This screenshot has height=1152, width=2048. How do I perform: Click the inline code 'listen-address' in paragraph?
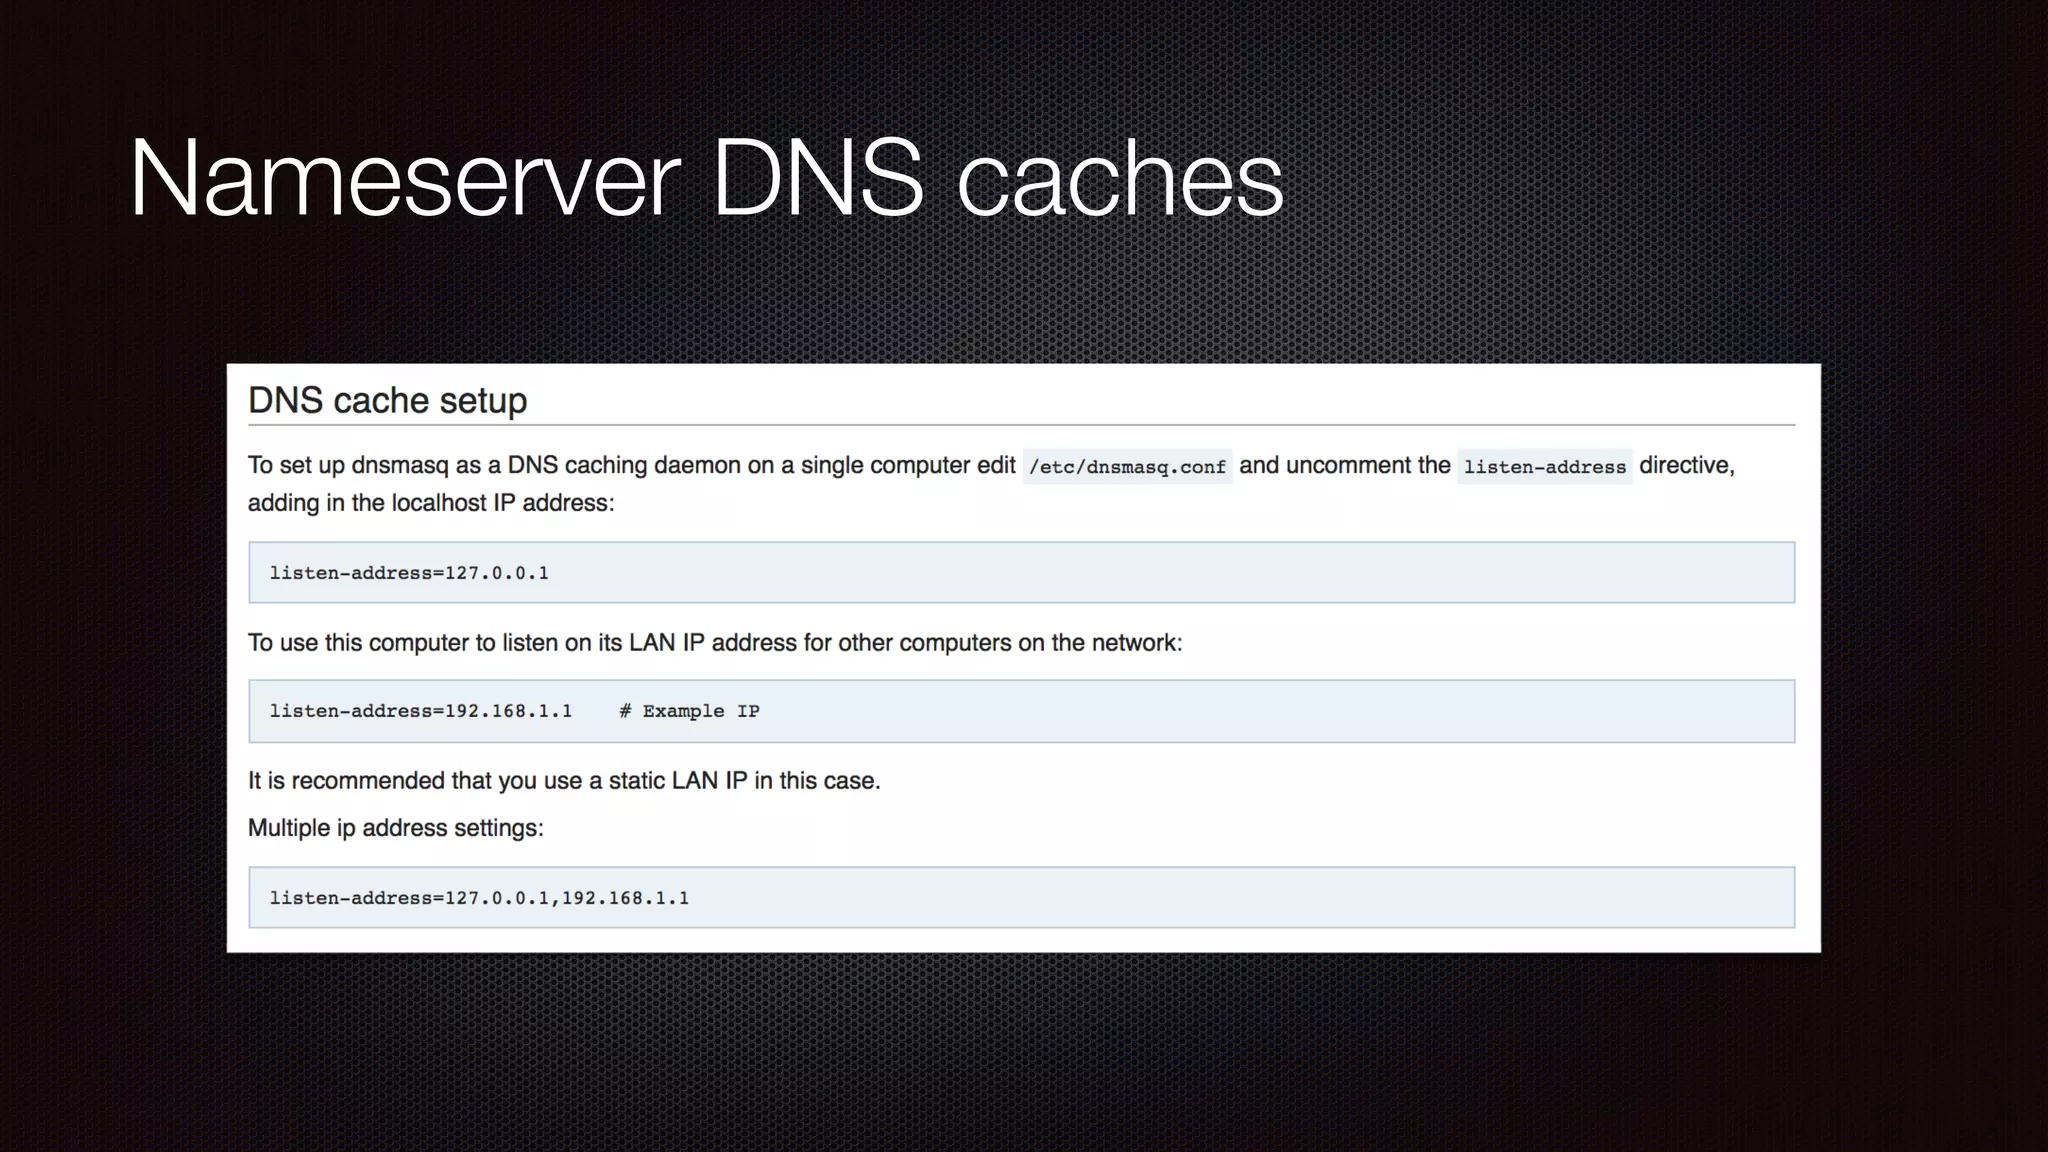tap(1545, 467)
